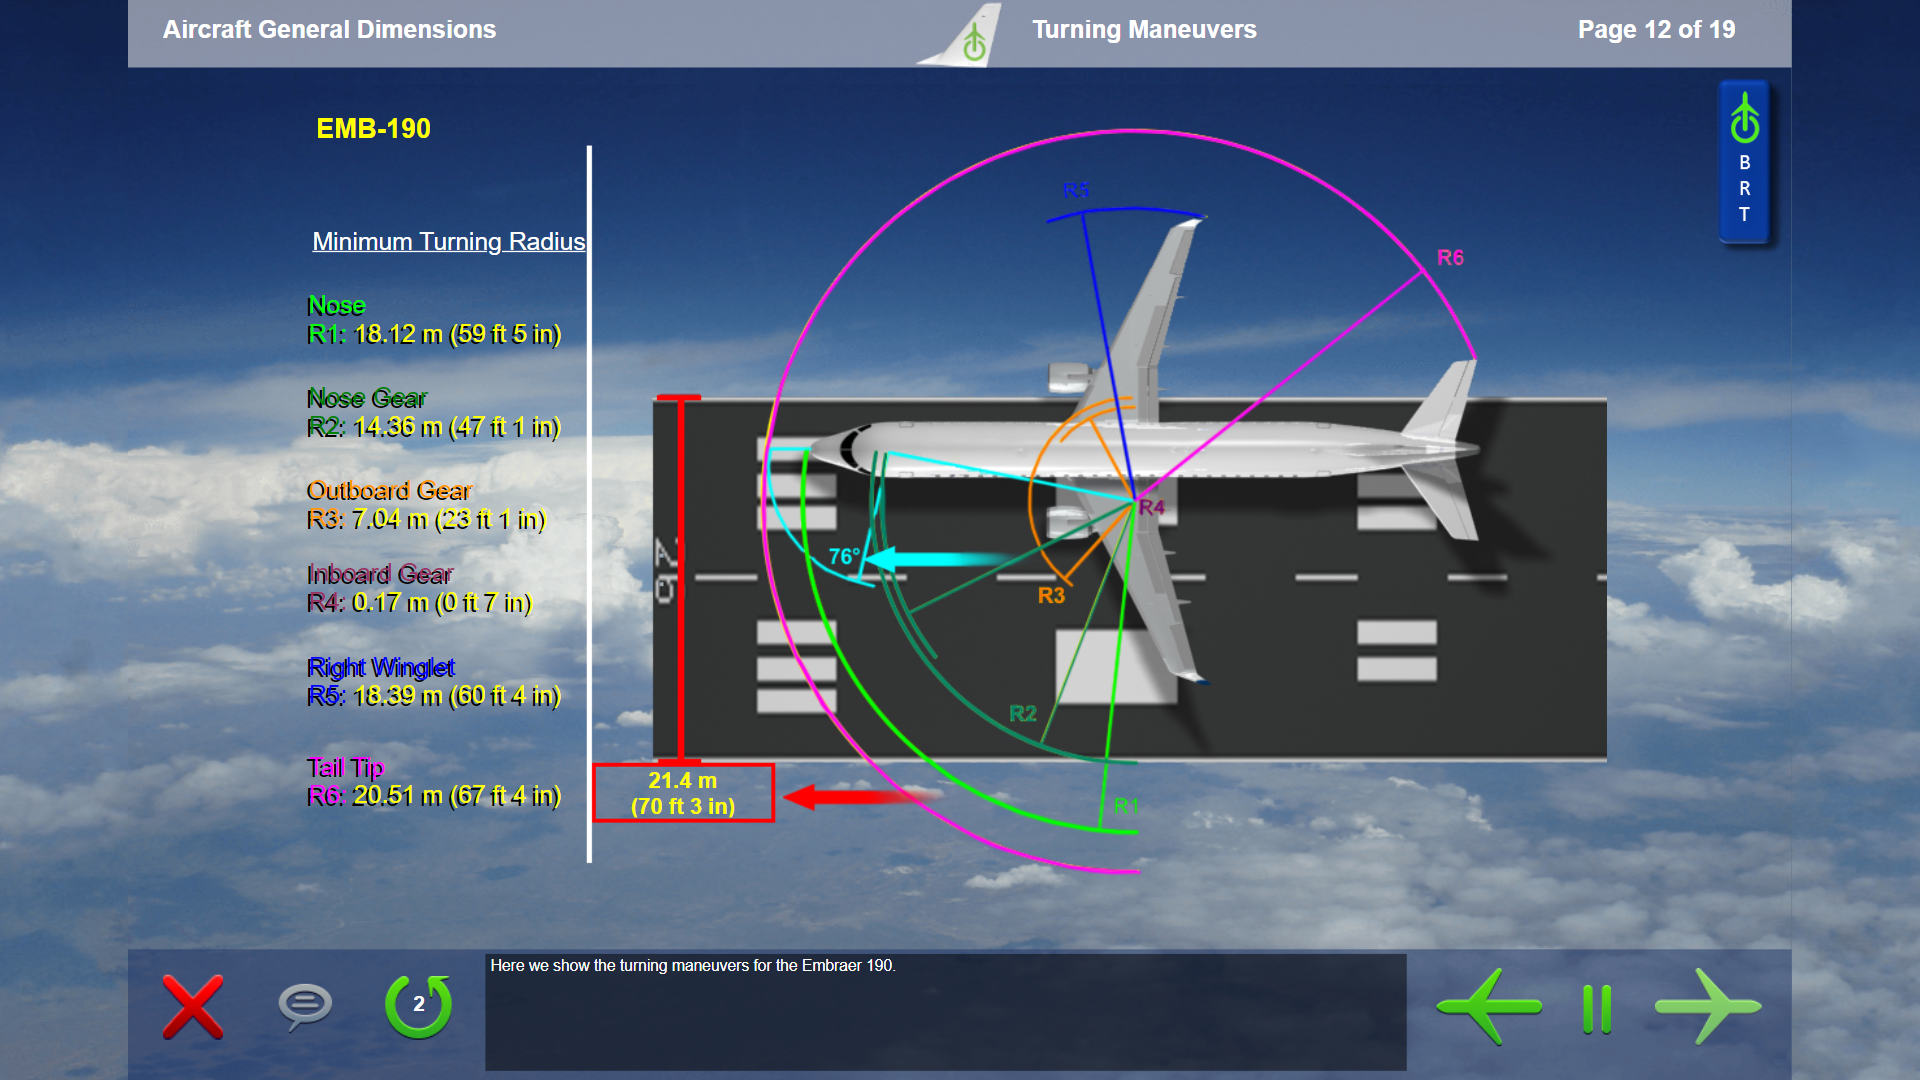Screen dimensions: 1920x1080
Task: Click the Inboard Gear label
Action: [380, 574]
